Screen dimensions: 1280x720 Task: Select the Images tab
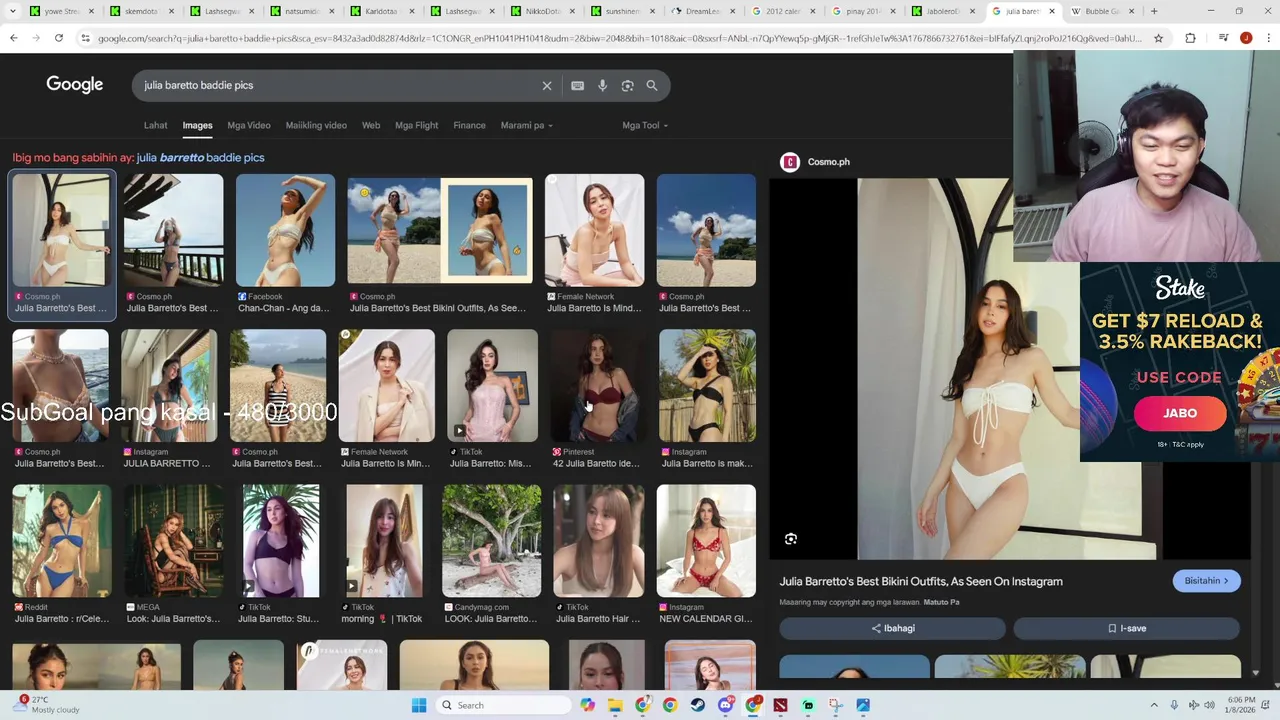click(x=197, y=125)
